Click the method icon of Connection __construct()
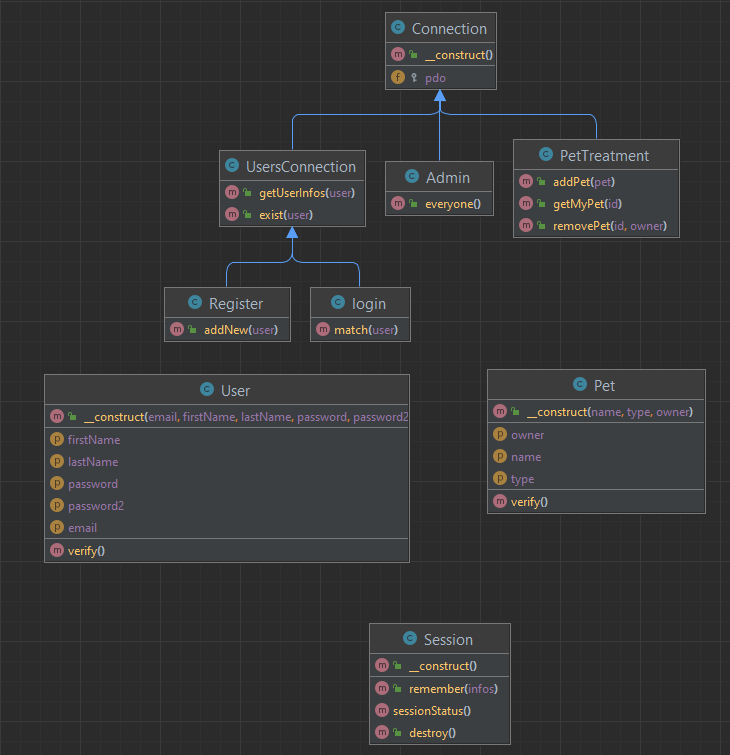This screenshot has width=730, height=755. pyautogui.click(x=398, y=54)
